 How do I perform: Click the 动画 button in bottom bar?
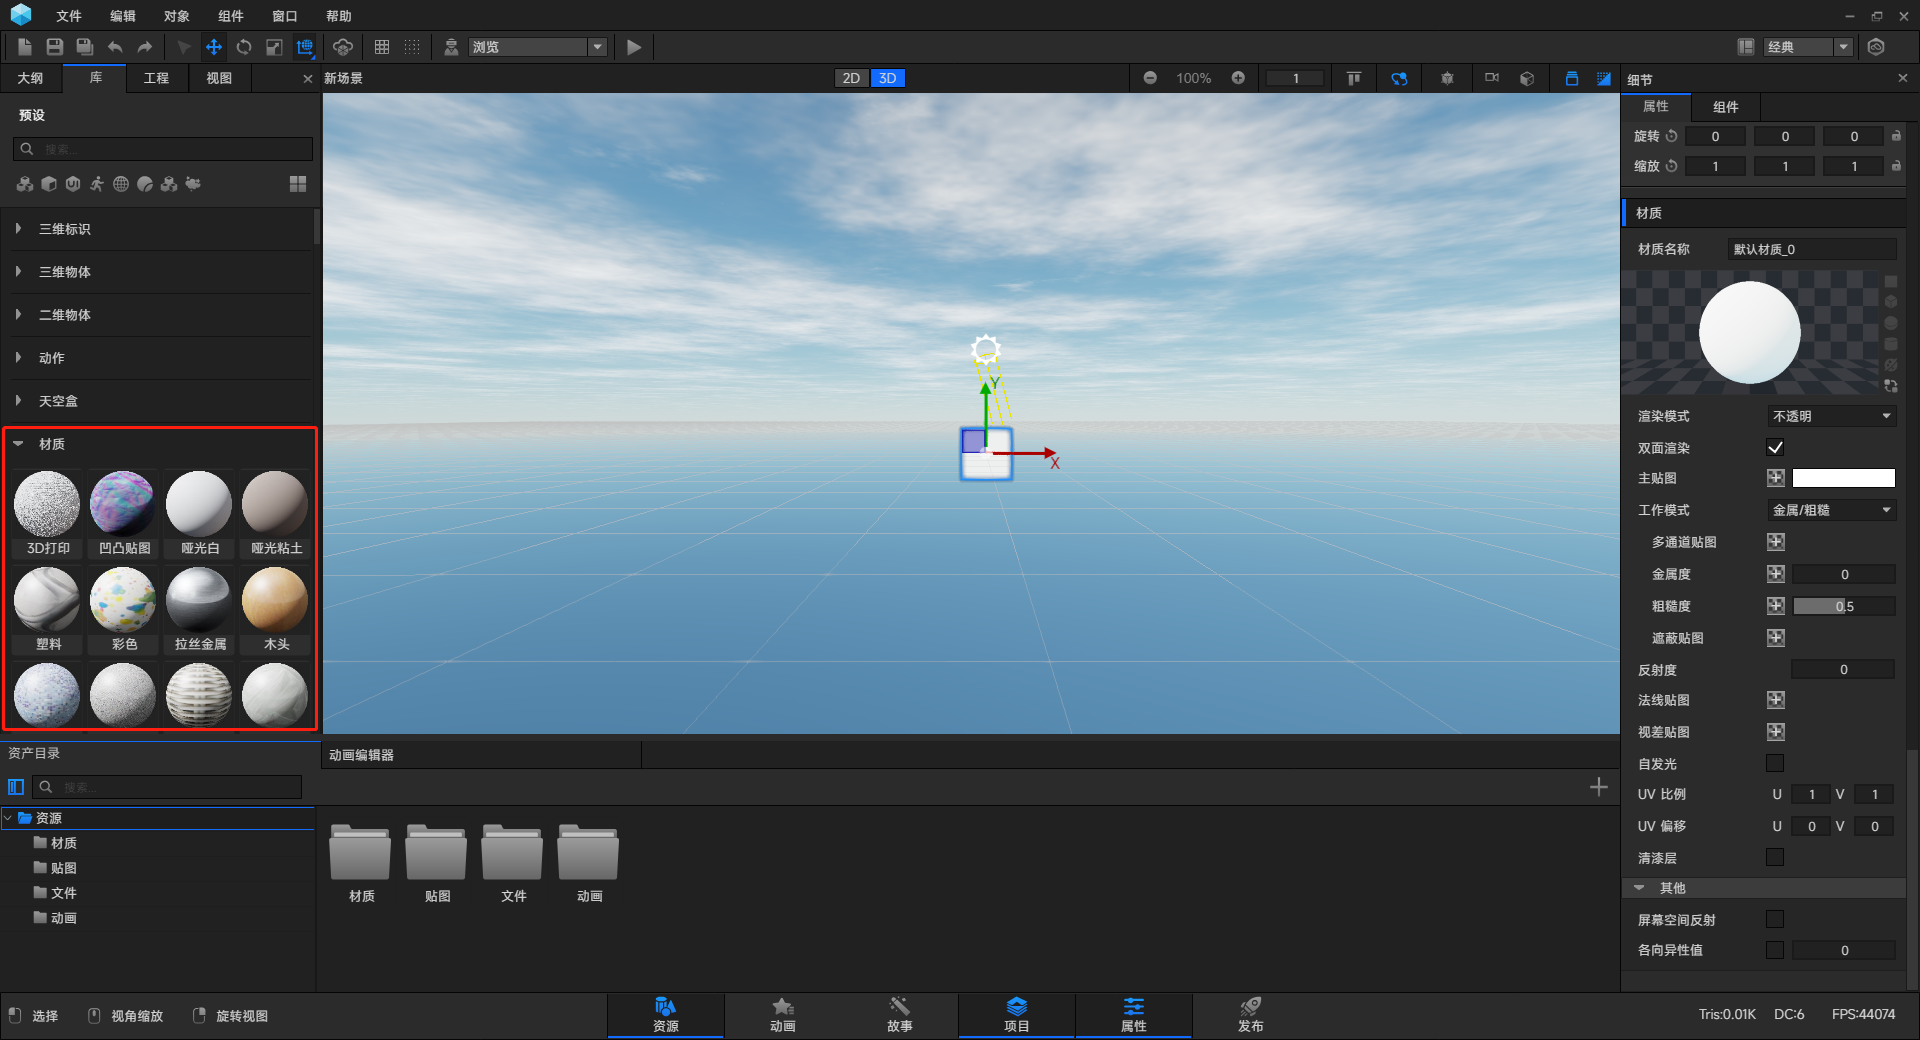(783, 1015)
